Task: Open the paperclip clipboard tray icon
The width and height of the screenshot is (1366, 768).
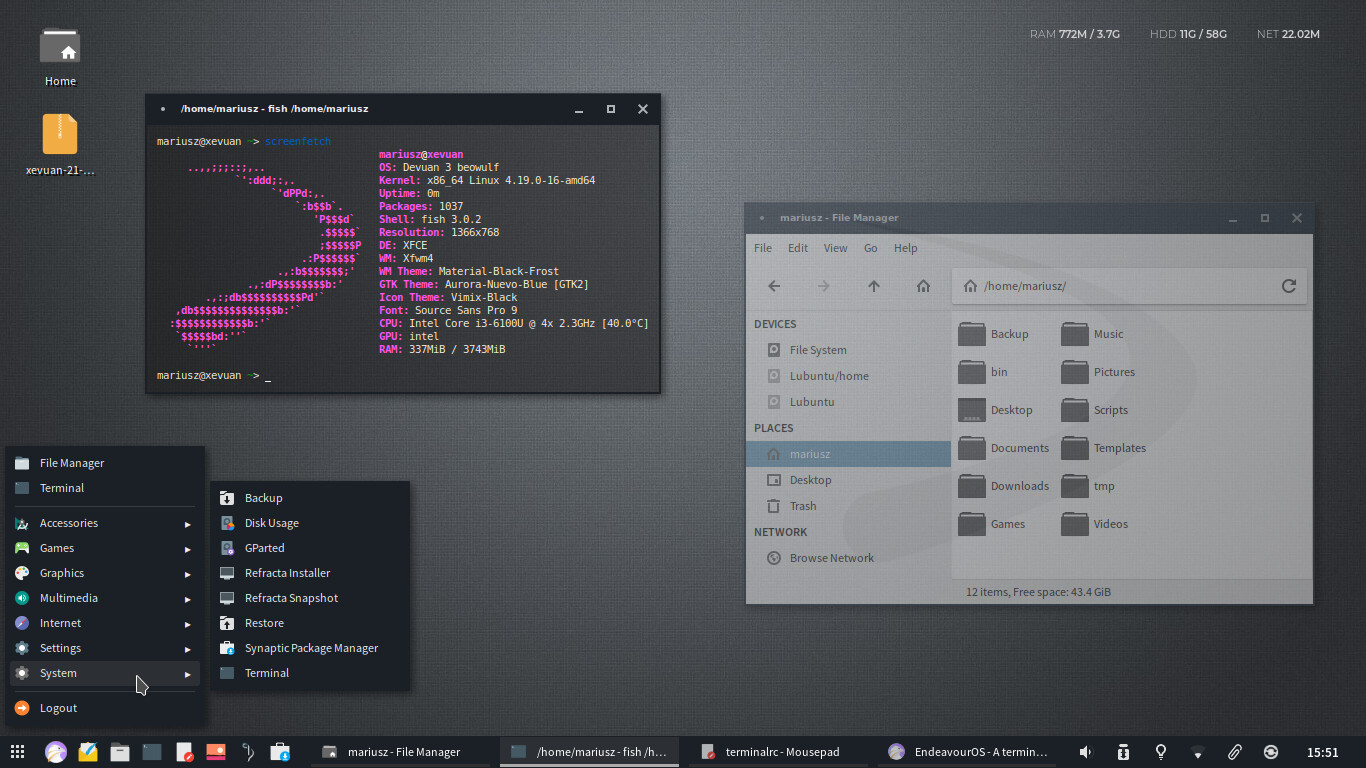Action: pyautogui.click(x=1235, y=752)
